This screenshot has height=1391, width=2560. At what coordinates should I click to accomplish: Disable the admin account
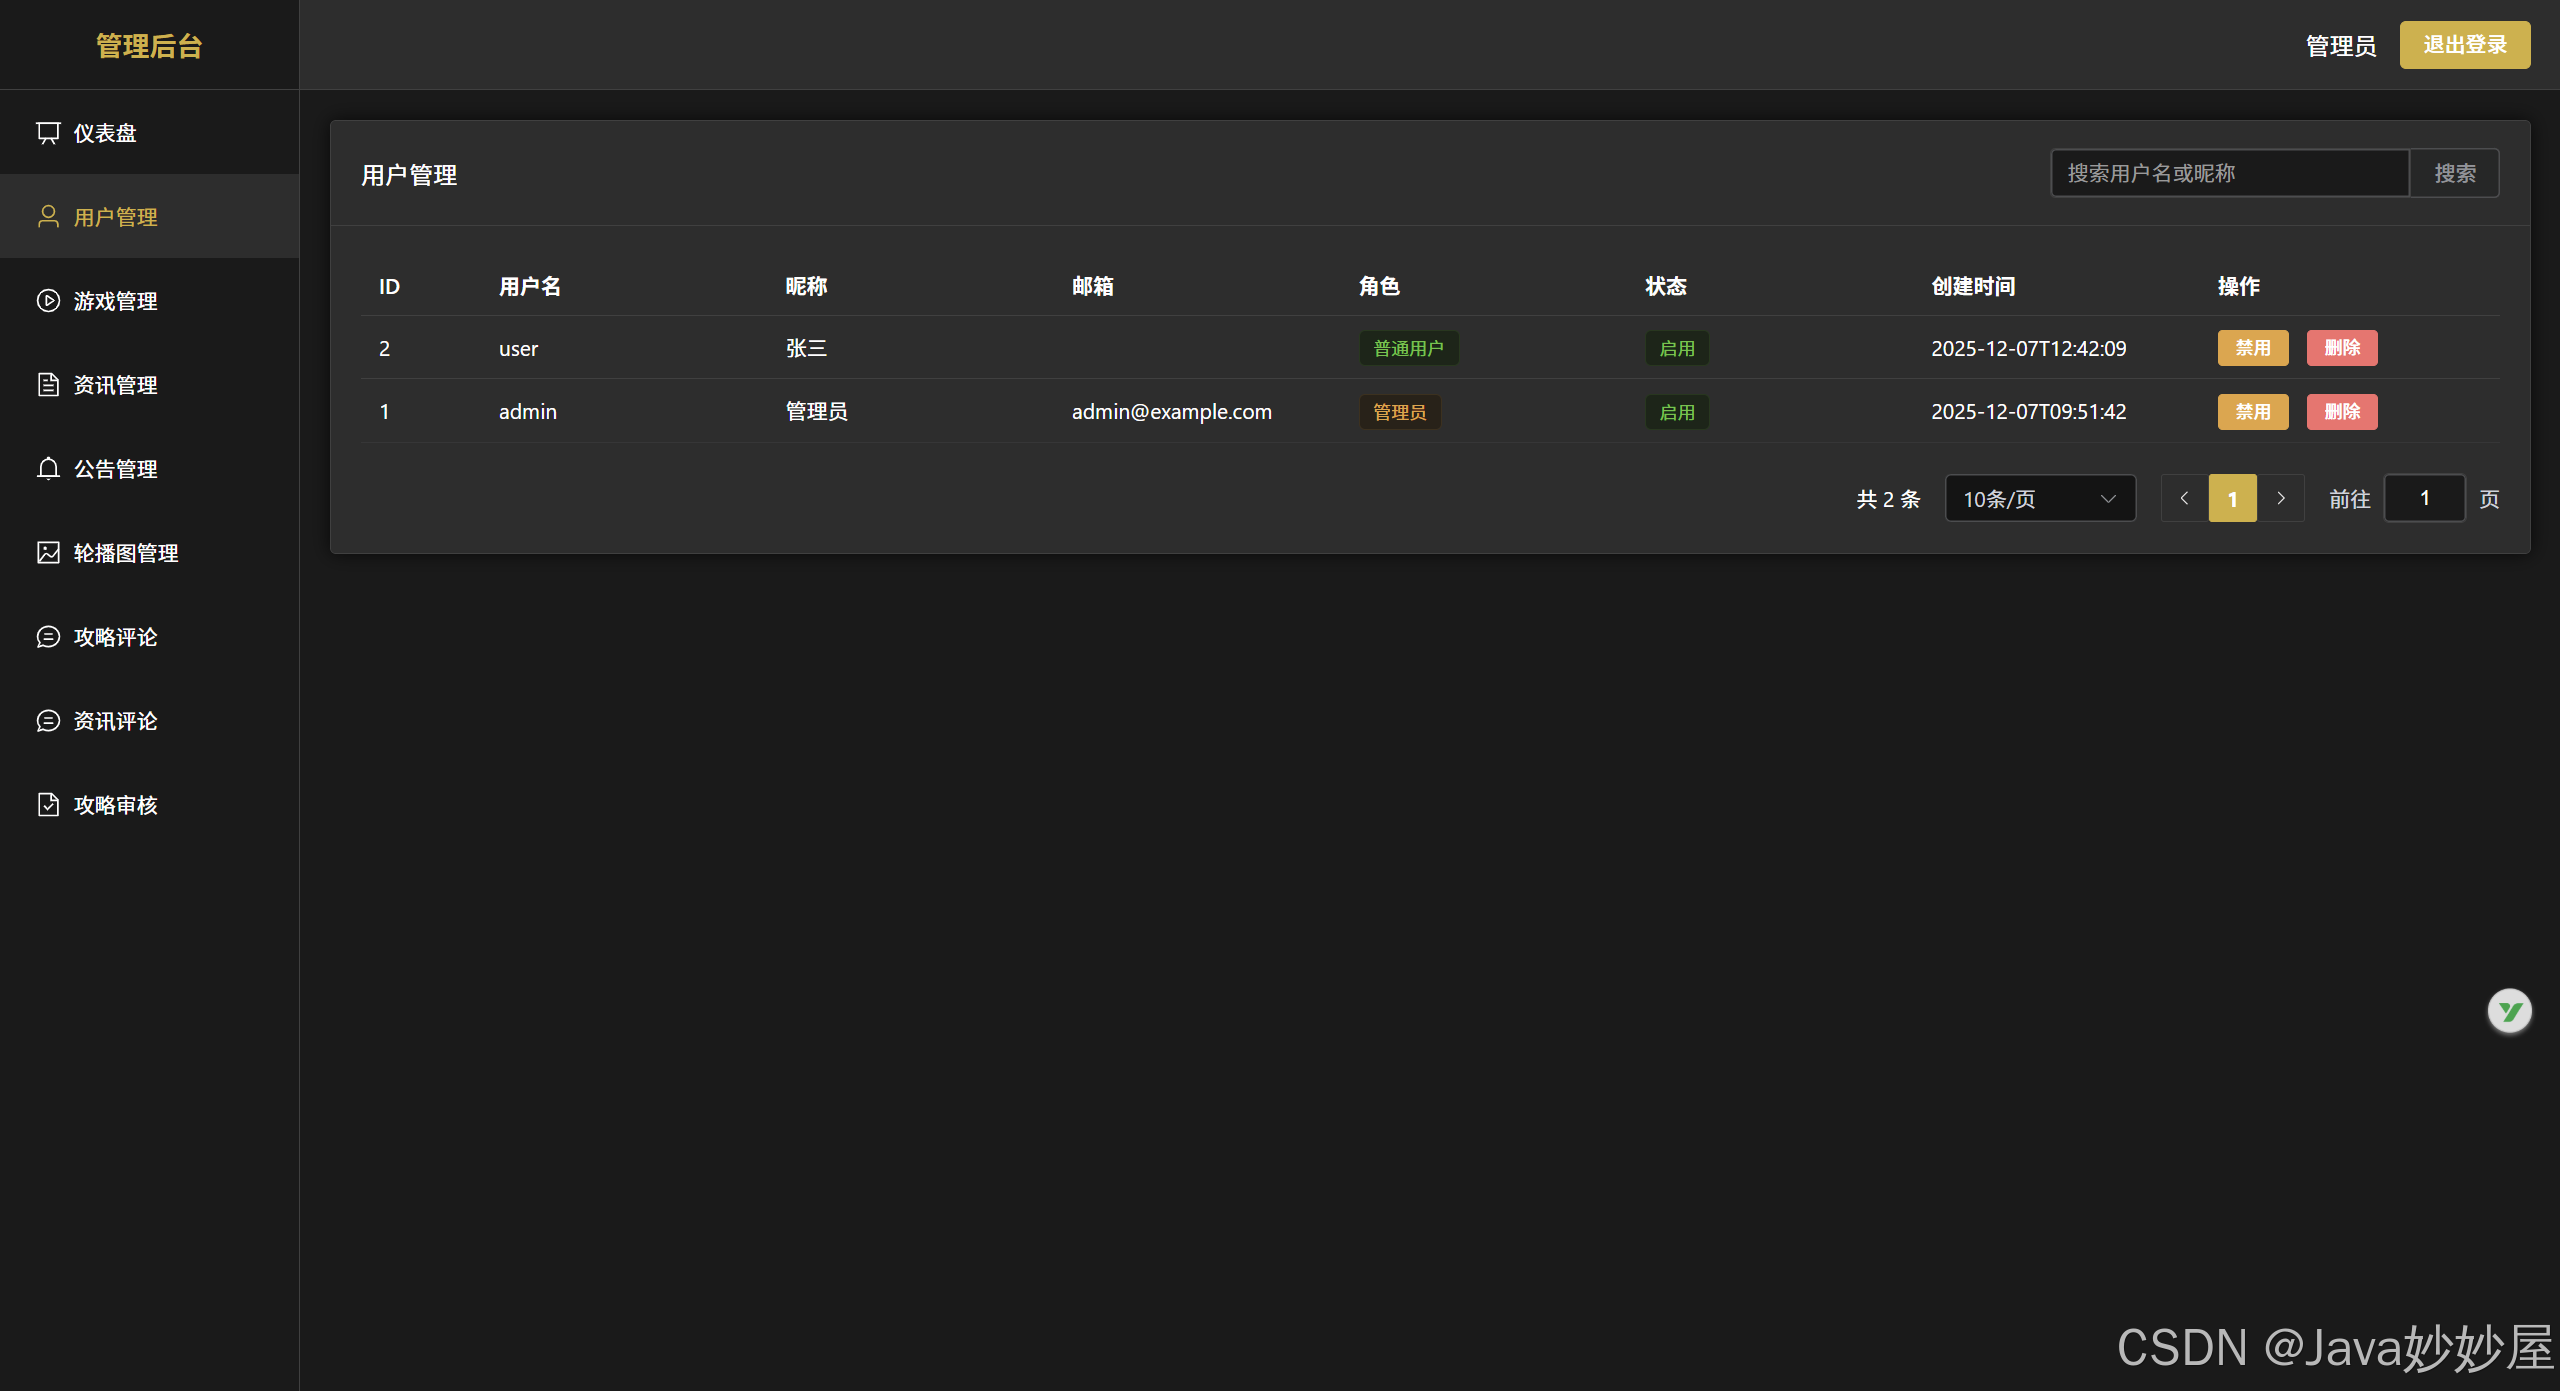coord(2252,412)
